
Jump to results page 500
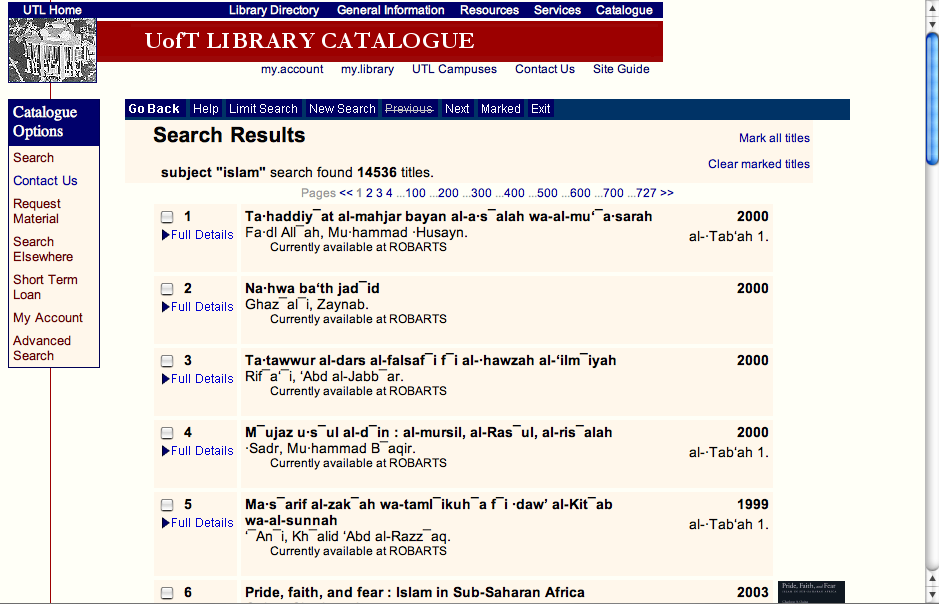547,193
